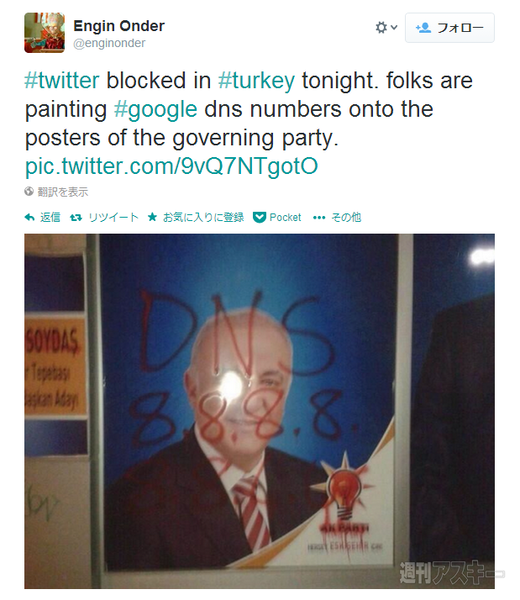Click the retweet text label
This screenshot has height=600, width=520.
(x=113, y=217)
